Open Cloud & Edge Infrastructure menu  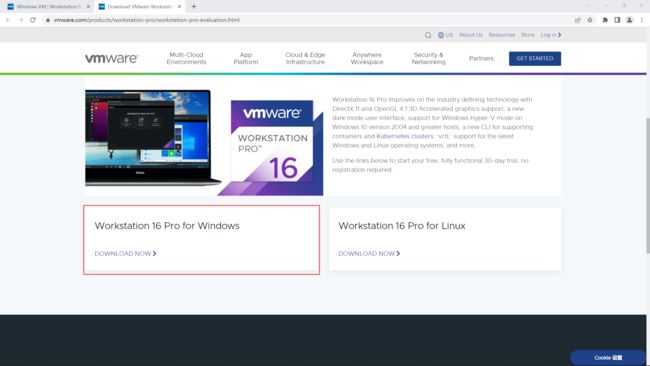click(x=305, y=58)
